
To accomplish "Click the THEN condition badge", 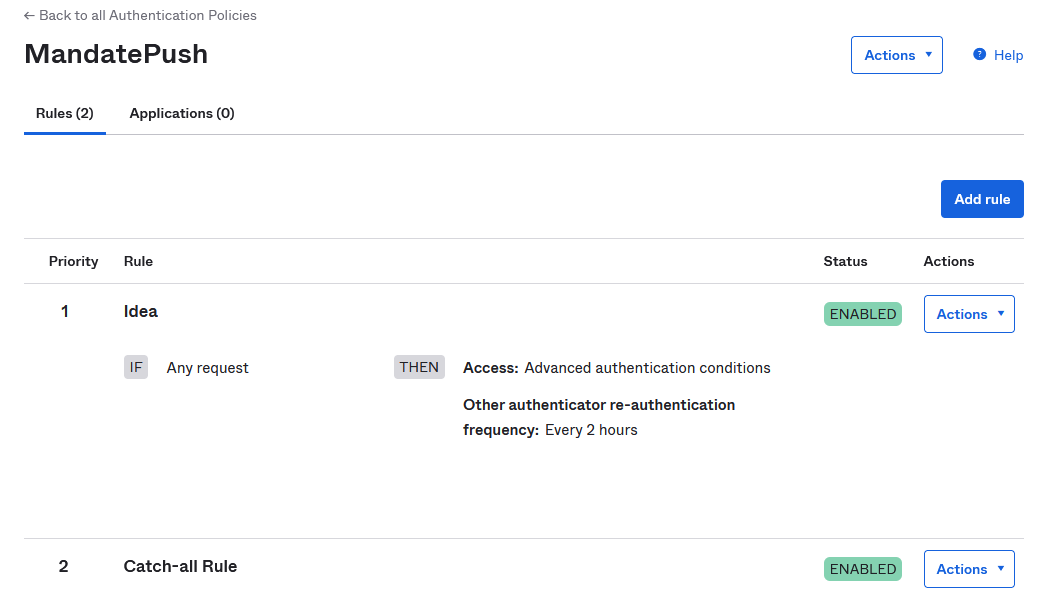I will tap(419, 367).
